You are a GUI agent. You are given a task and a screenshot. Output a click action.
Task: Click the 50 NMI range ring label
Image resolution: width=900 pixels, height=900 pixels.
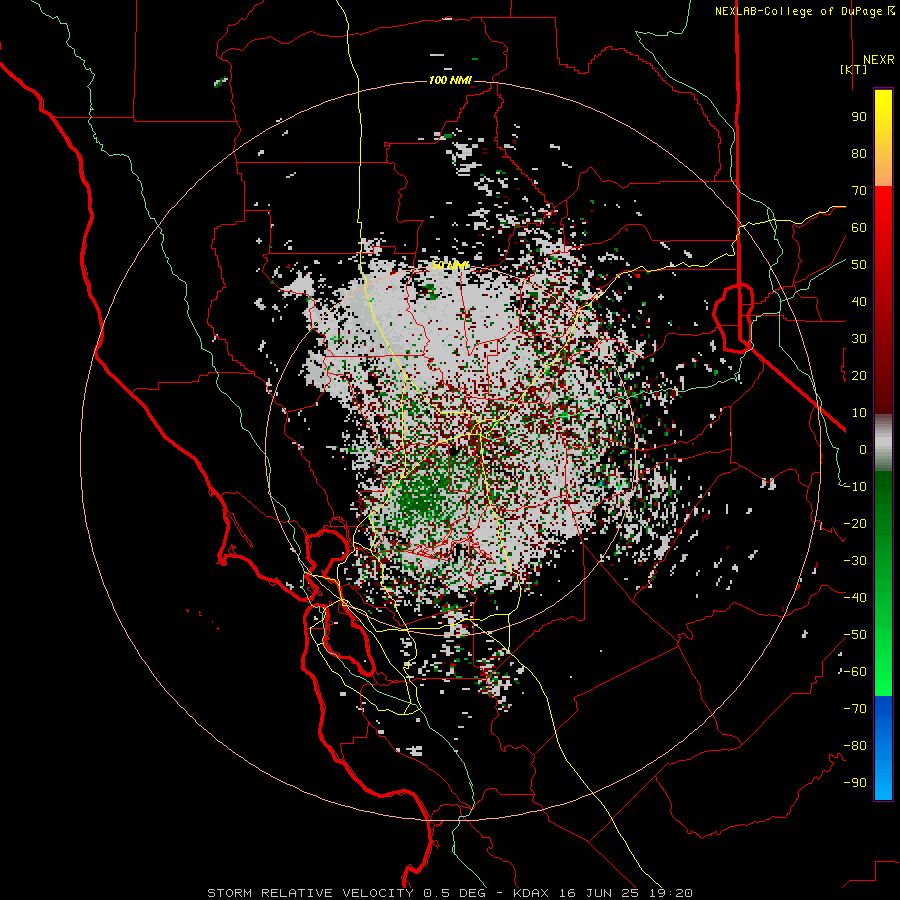pyautogui.click(x=450, y=265)
